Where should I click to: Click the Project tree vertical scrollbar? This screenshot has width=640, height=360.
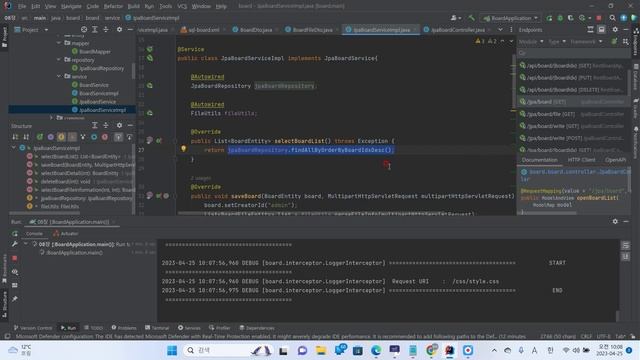pyautogui.click(x=133, y=70)
